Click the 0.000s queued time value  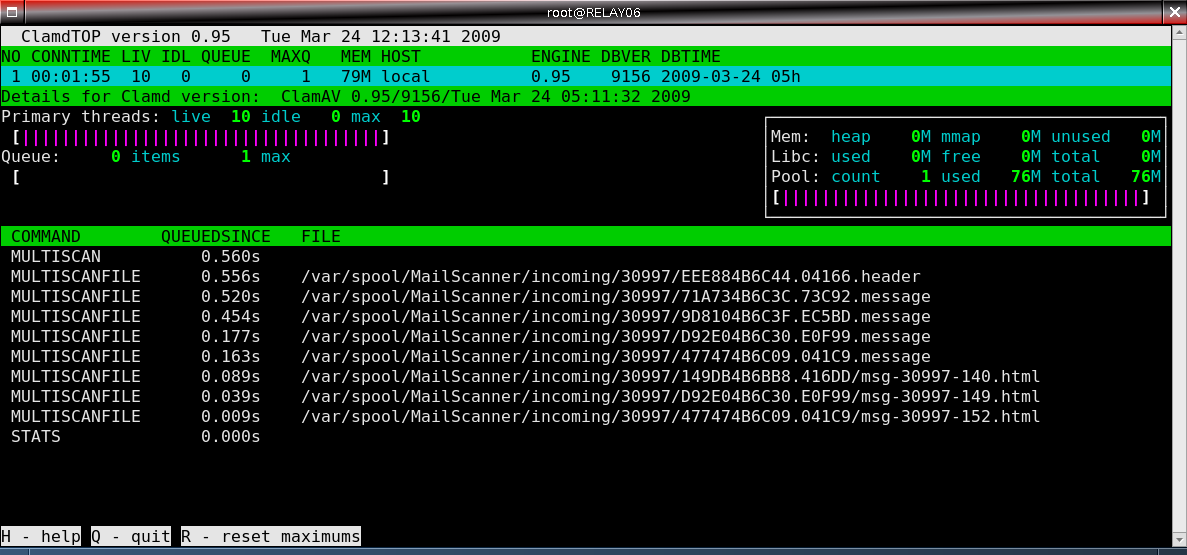pos(231,437)
